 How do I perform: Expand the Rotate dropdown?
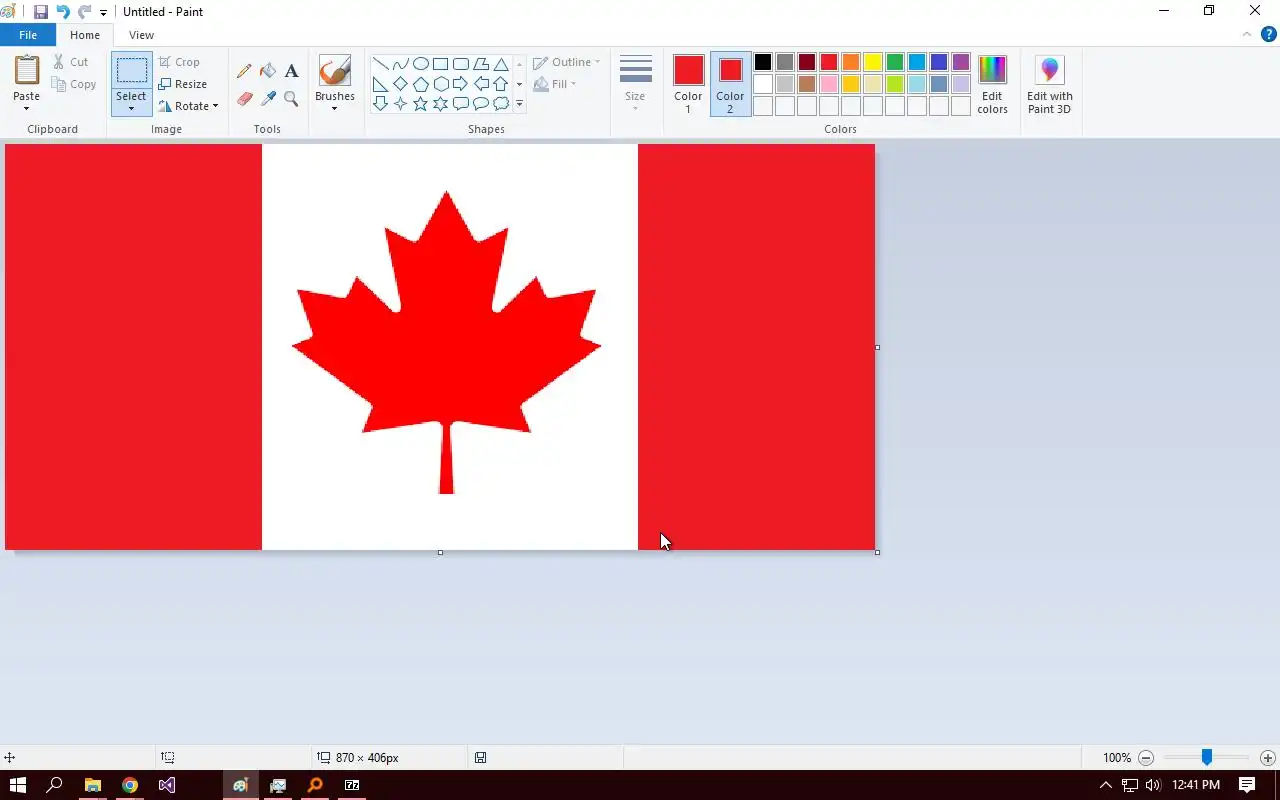pyautogui.click(x=215, y=106)
